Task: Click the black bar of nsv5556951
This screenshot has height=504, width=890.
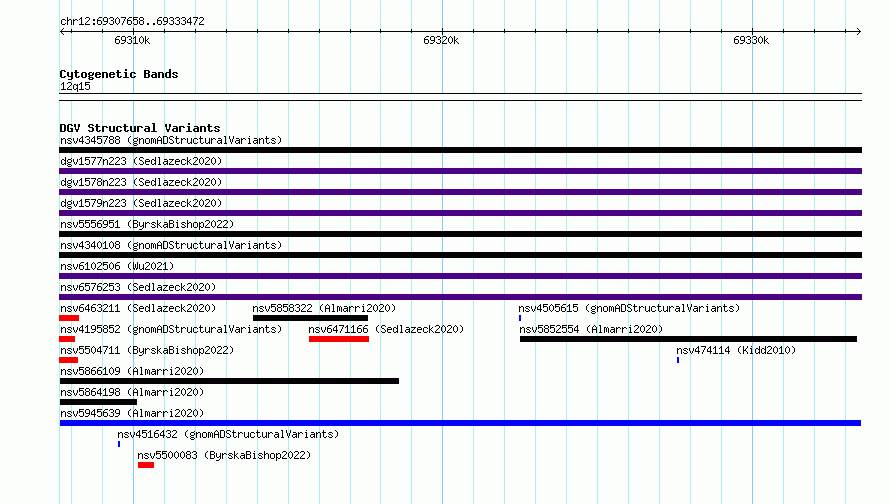Action: point(460,234)
